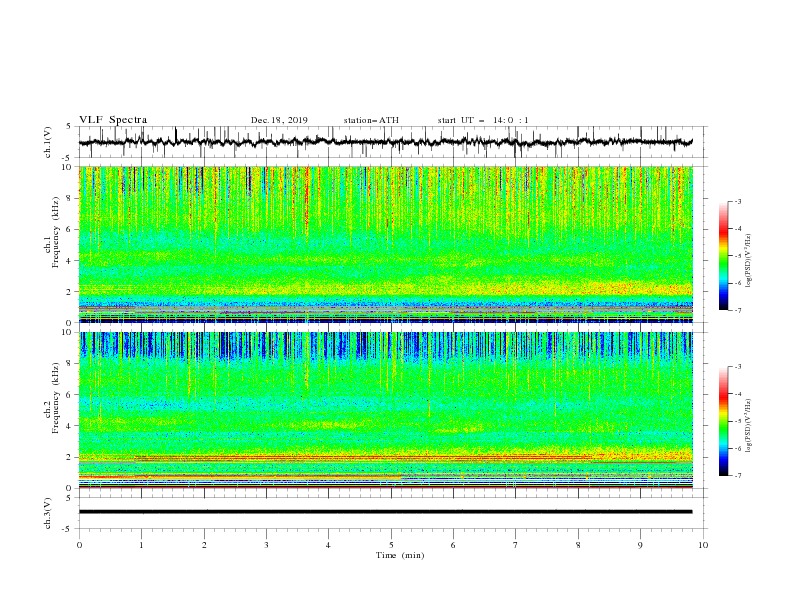
Task: Click the "ch.3(V)" axis label
Action: click(48, 513)
